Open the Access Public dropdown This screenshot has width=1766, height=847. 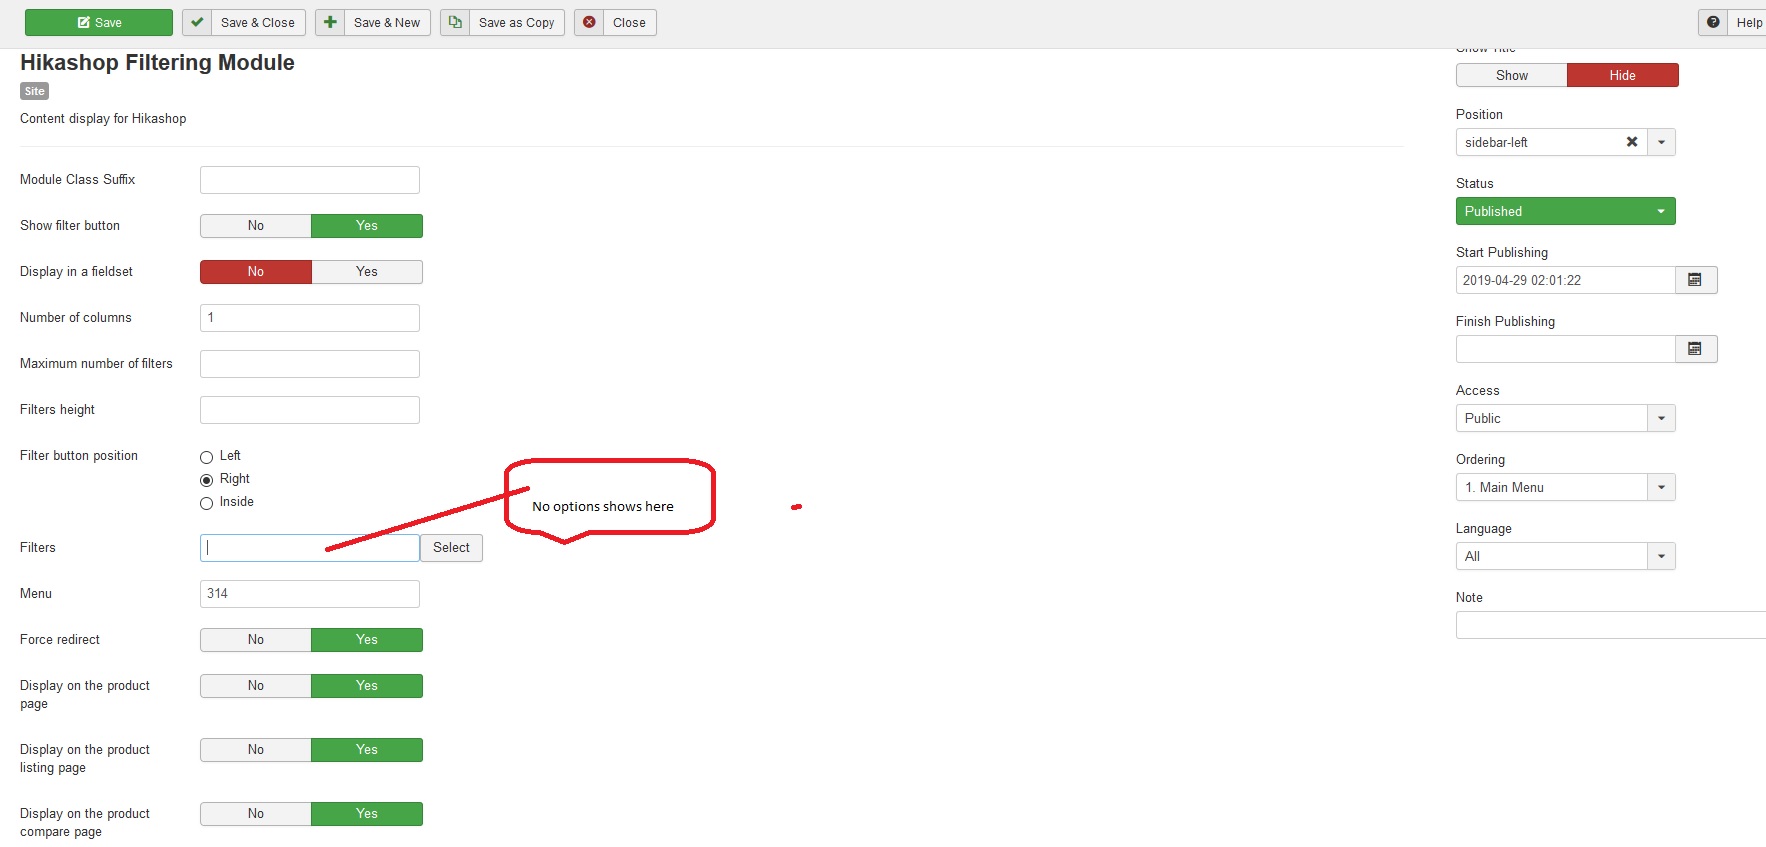coord(1565,418)
